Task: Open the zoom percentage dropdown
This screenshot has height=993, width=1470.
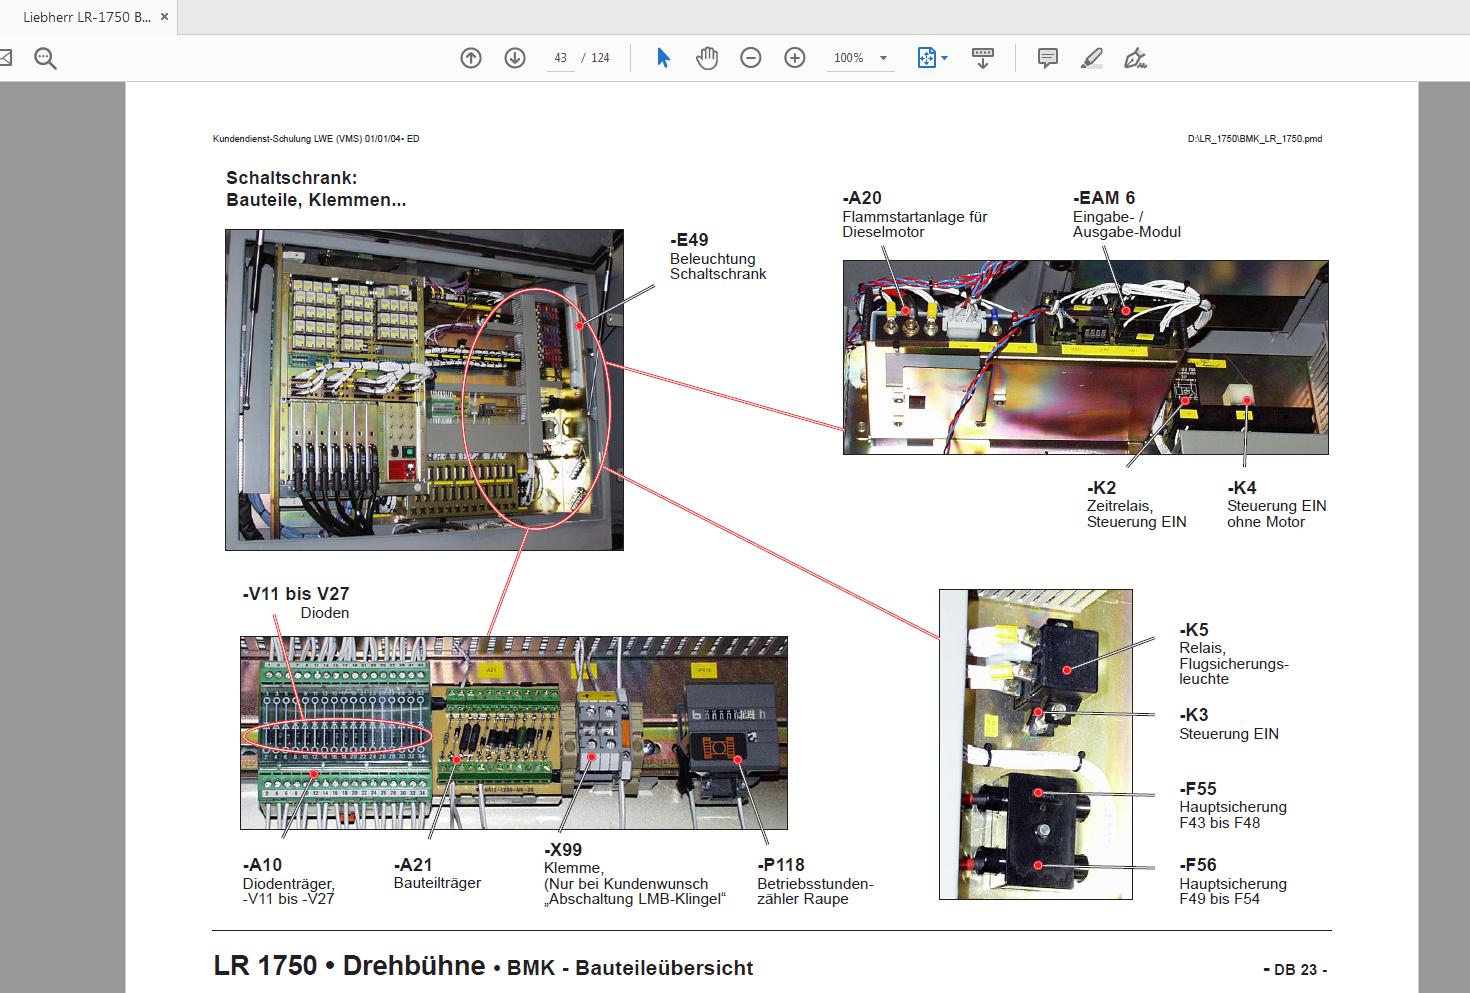Action: (x=884, y=57)
